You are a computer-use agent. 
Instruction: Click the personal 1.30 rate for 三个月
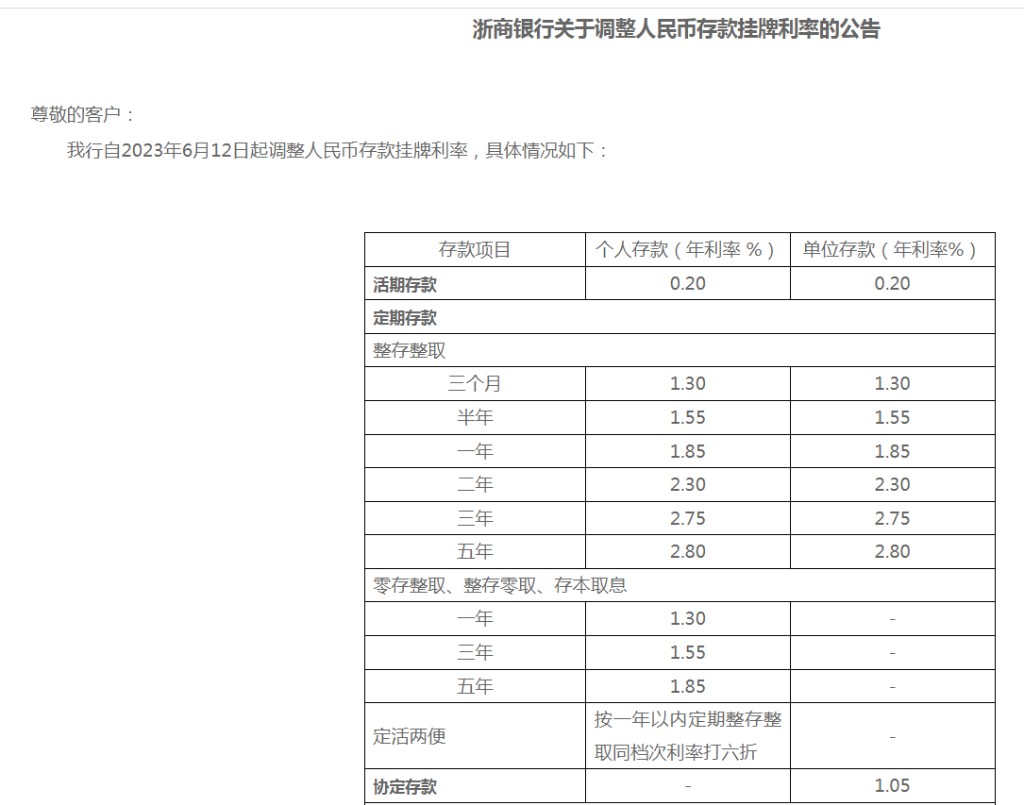coord(688,384)
